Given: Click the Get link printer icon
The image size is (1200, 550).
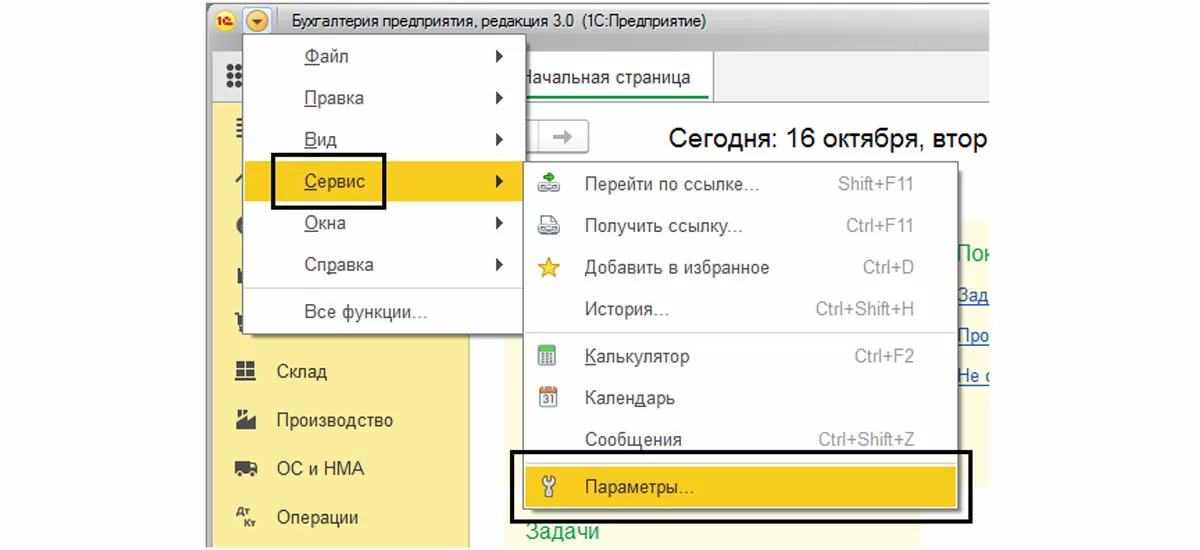Looking at the screenshot, I should [549, 226].
